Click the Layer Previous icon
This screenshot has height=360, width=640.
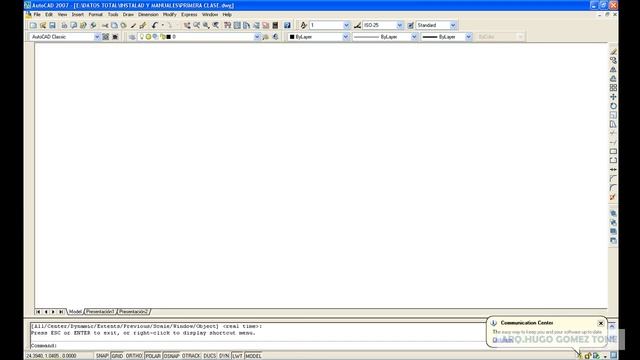point(276,37)
